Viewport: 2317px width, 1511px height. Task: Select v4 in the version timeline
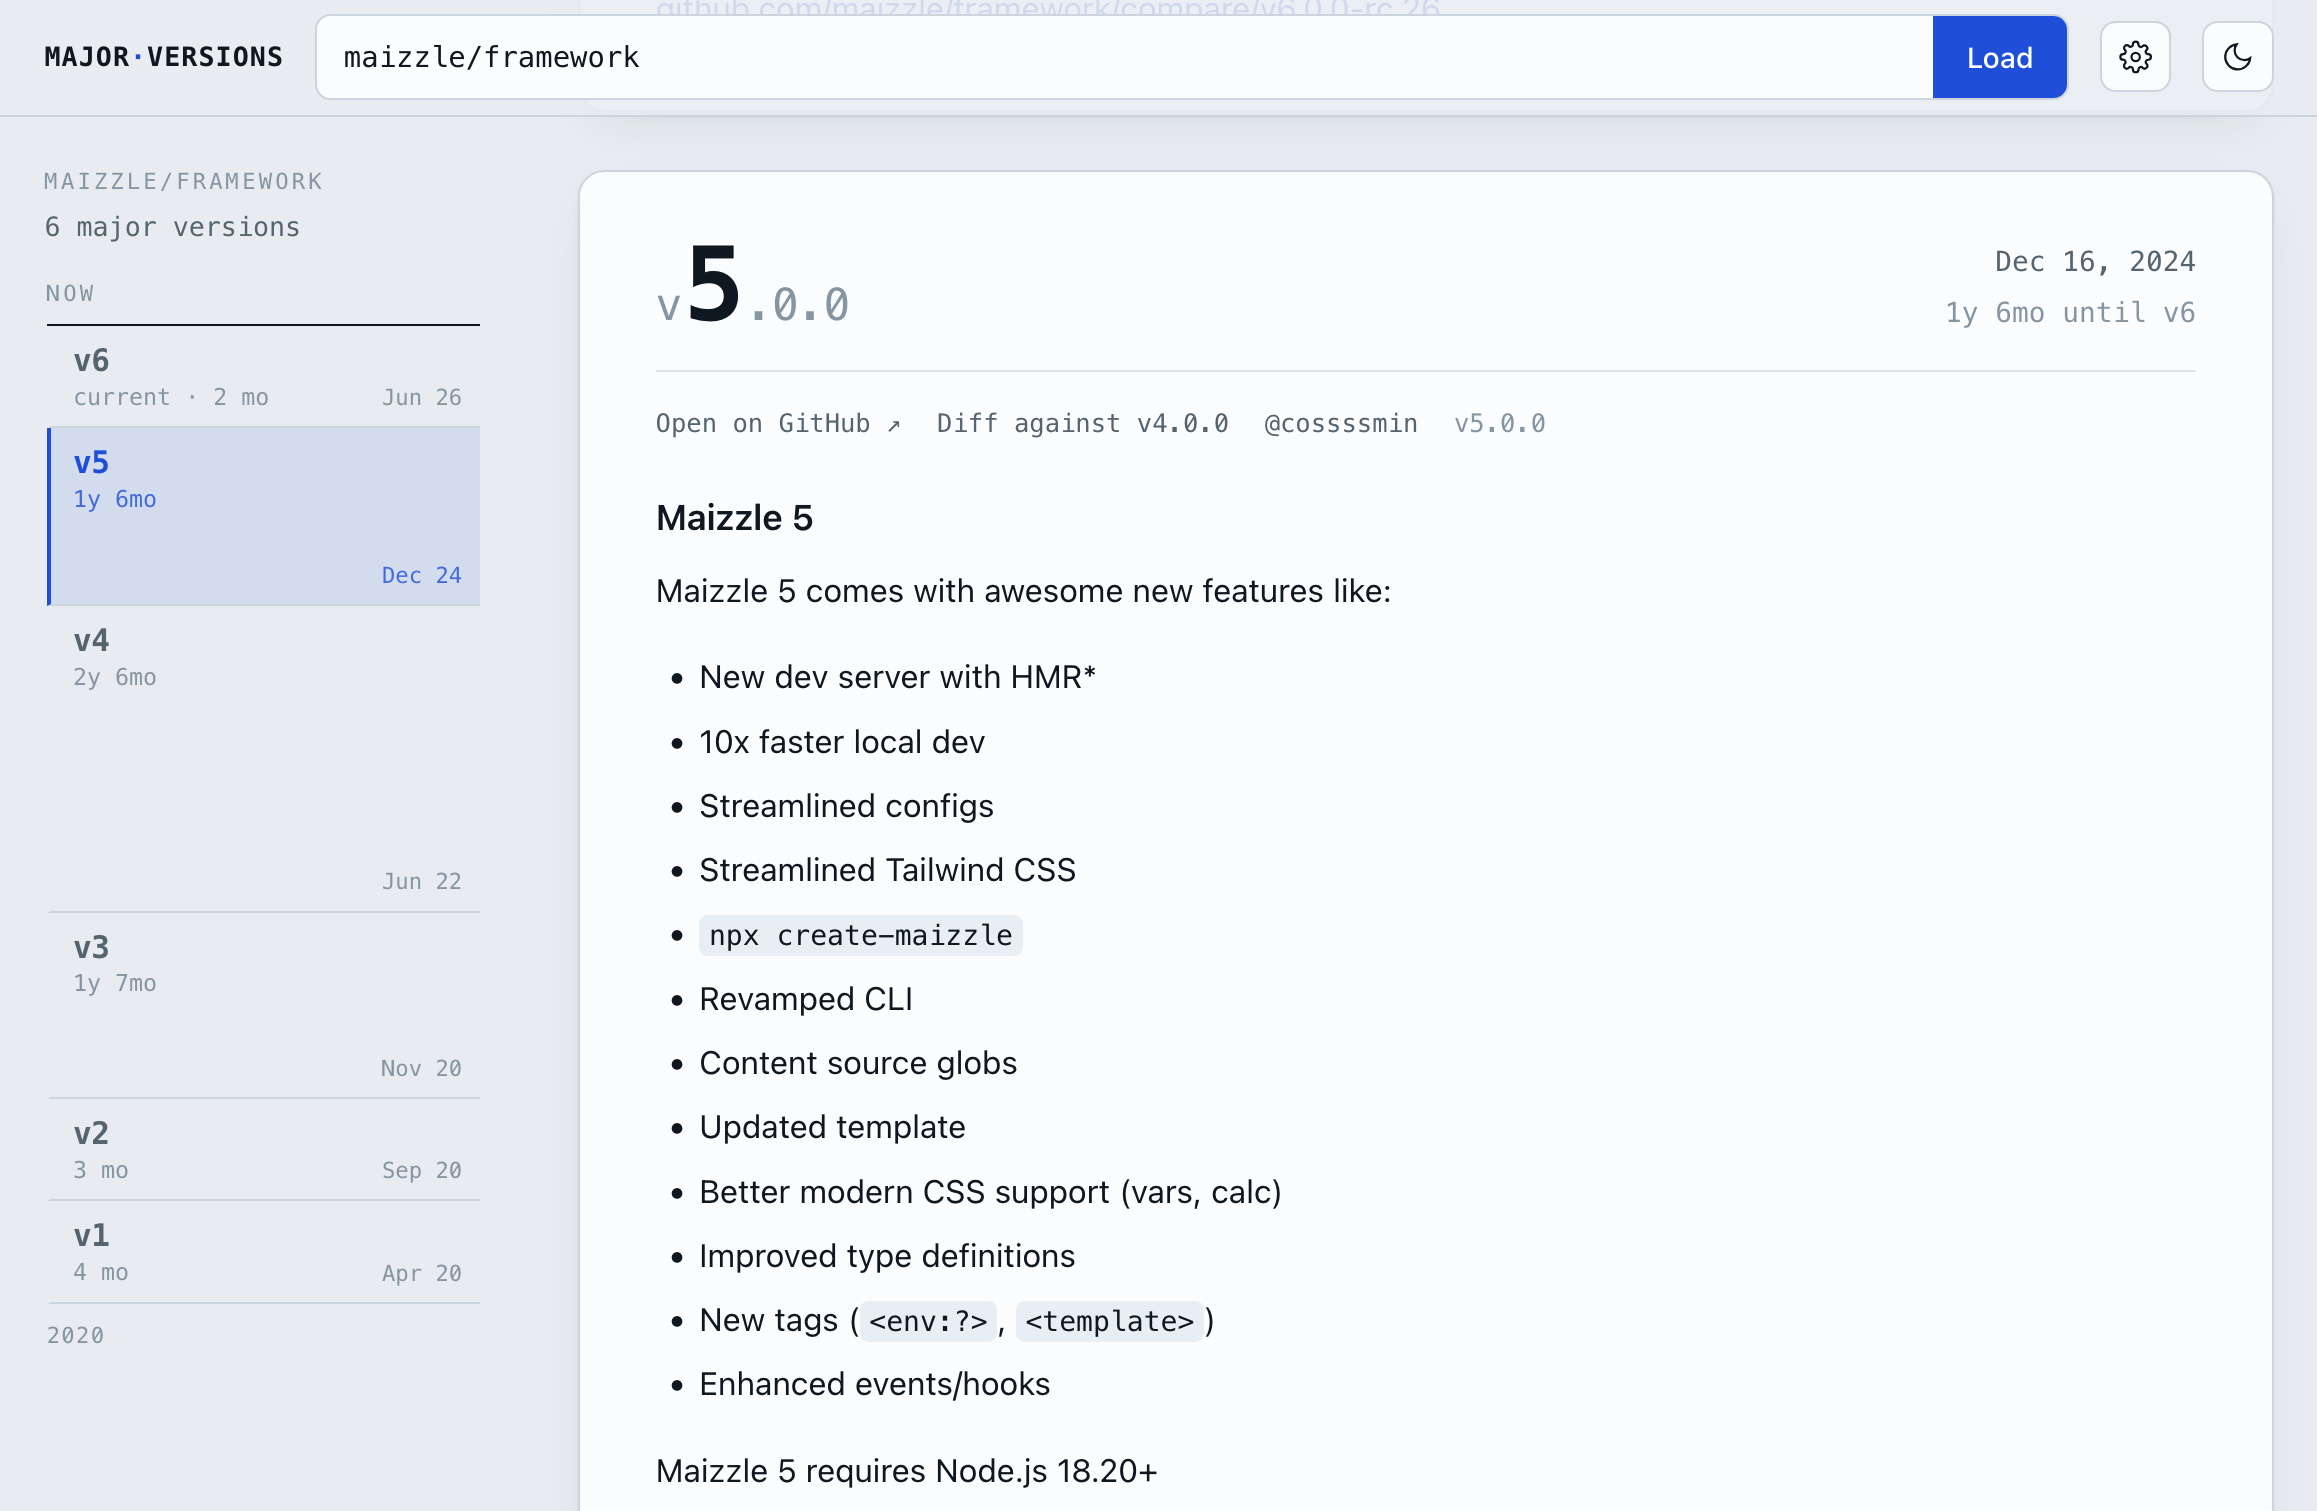click(264, 759)
